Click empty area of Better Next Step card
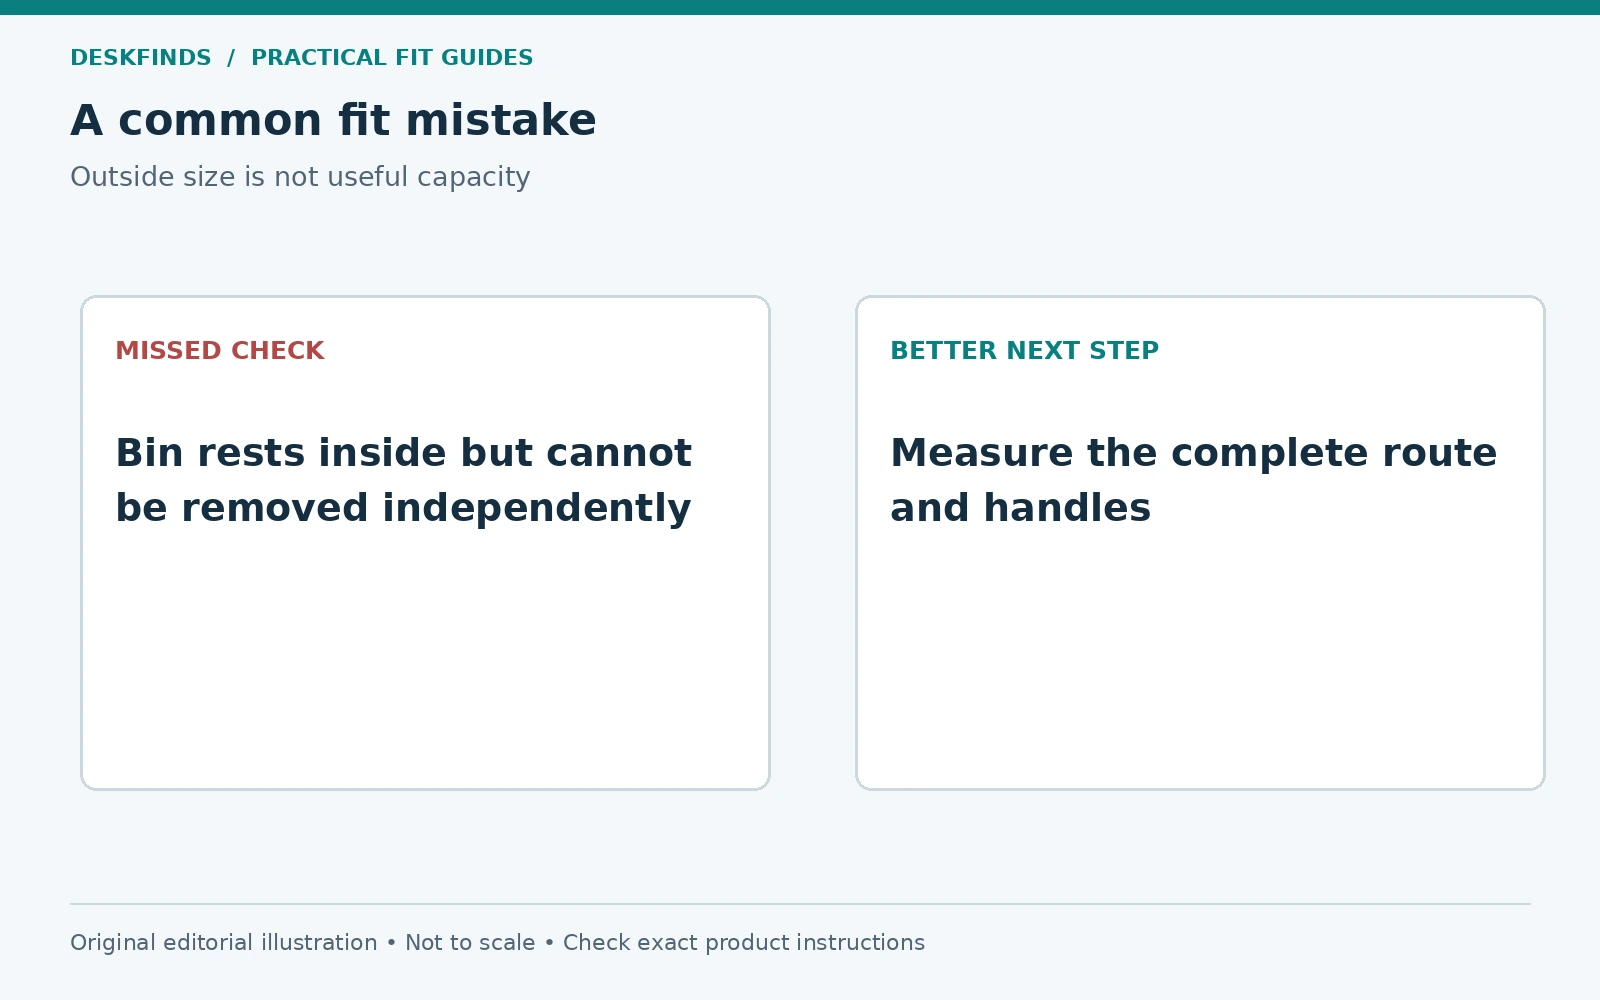The image size is (1600, 1000). click(x=1200, y=660)
